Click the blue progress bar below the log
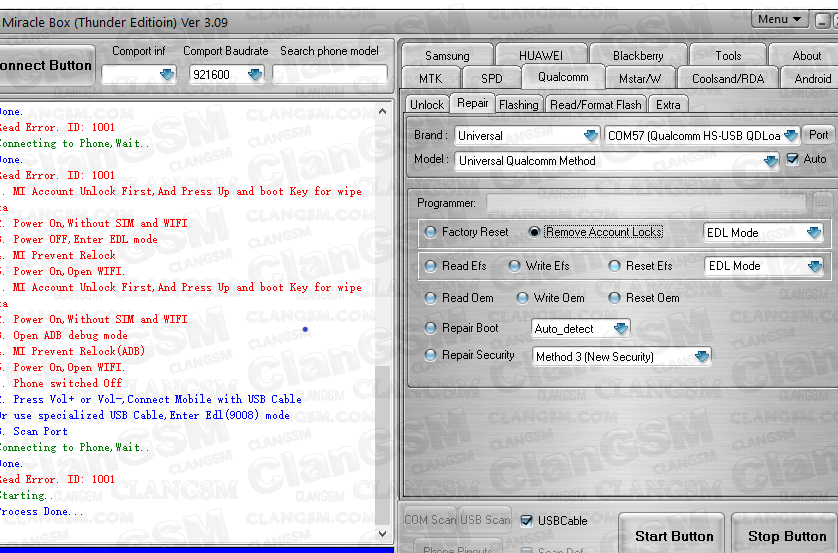The image size is (838, 553). coord(197,550)
